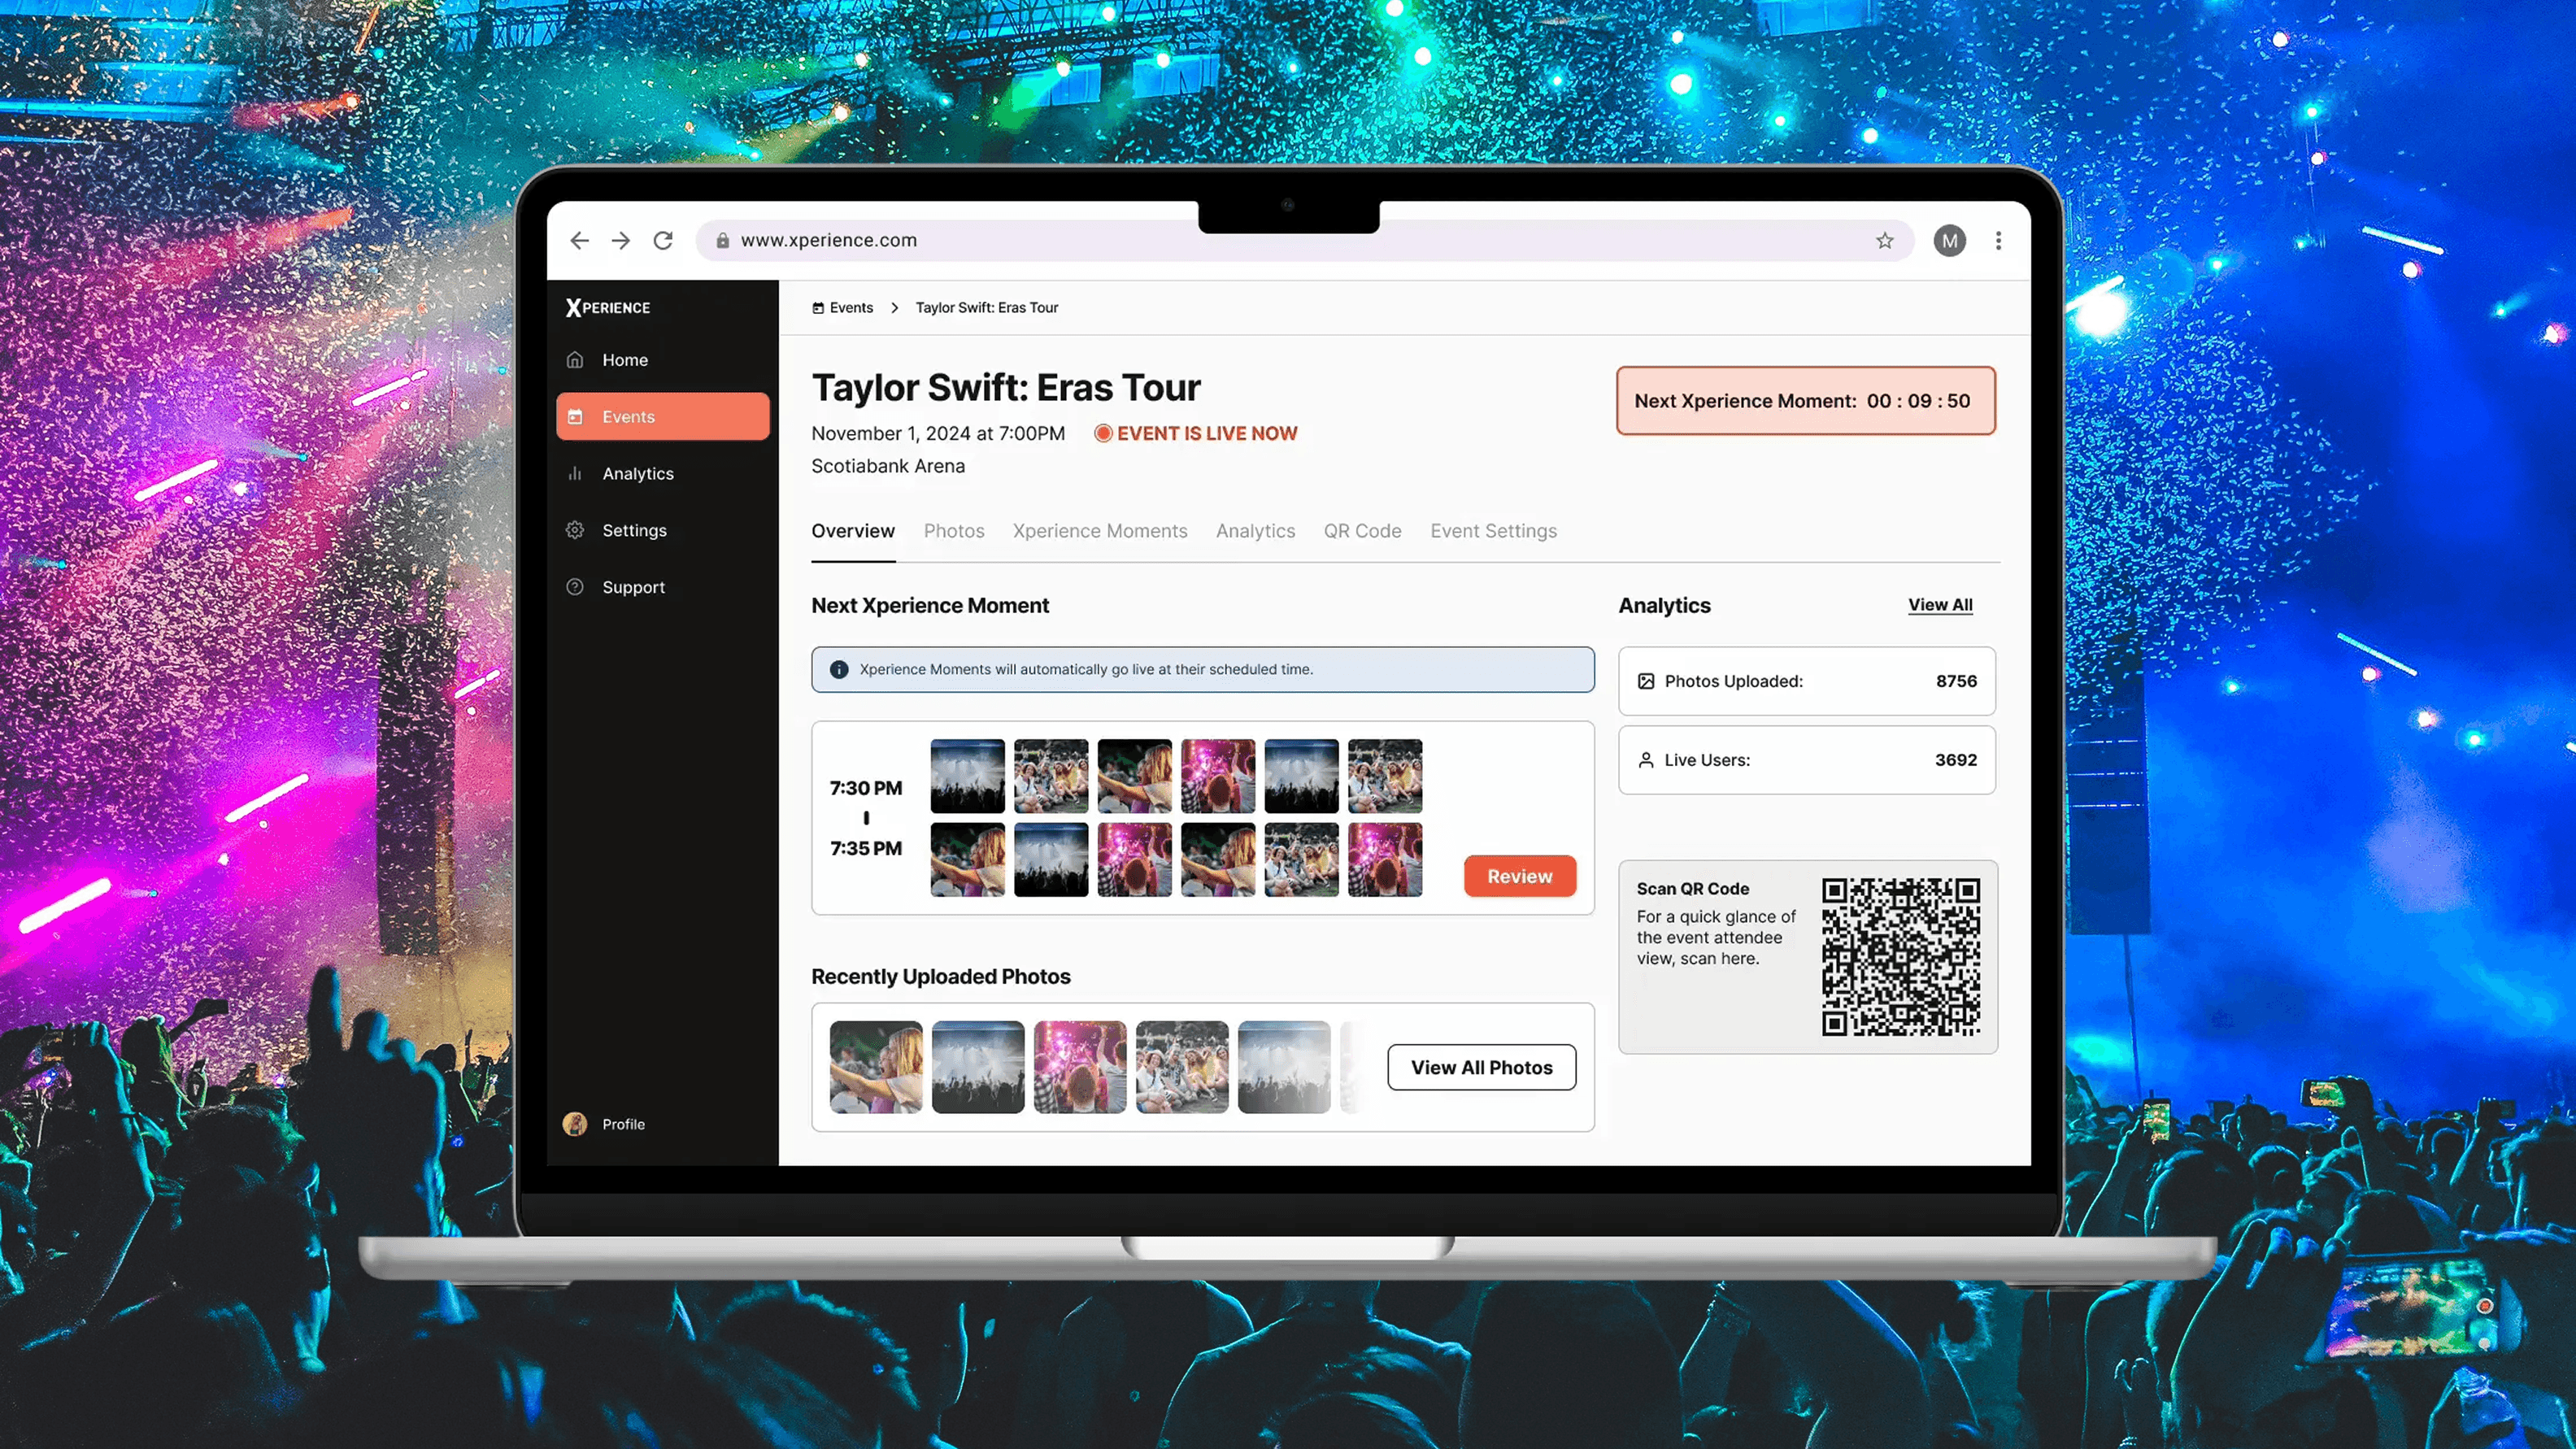
Task: Switch to the Photos tab
Action: pos(953,531)
